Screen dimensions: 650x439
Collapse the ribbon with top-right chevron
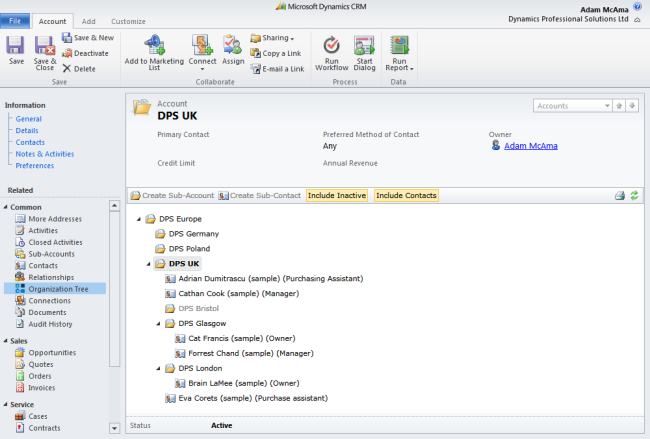[x=637, y=19]
